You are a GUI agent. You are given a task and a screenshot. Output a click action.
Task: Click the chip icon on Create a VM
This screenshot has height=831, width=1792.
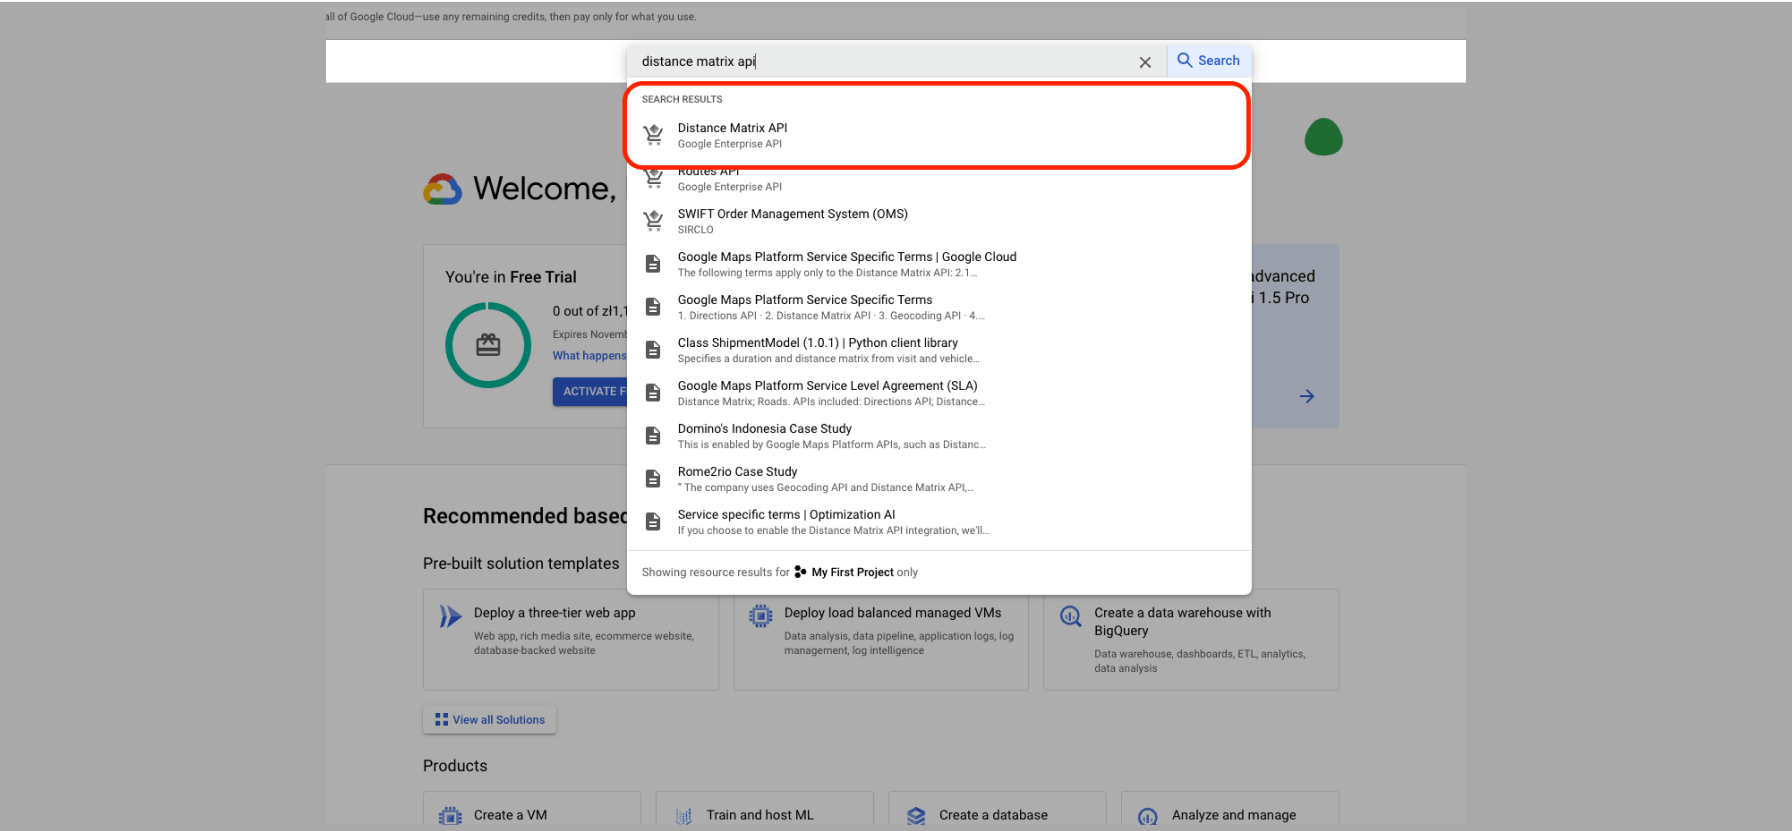[x=451, y=816]
